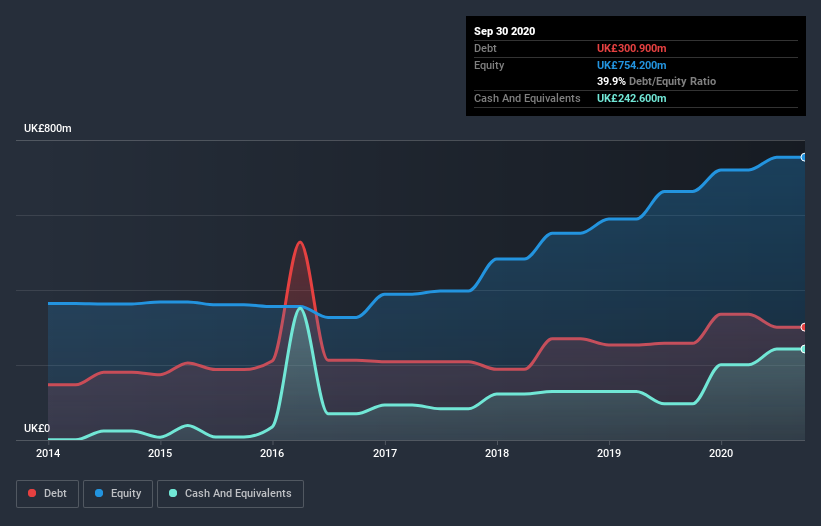Viewport: 821px width, 526px height.
Task: Click the UK£300.900m debt value
Action: point(631,48)
